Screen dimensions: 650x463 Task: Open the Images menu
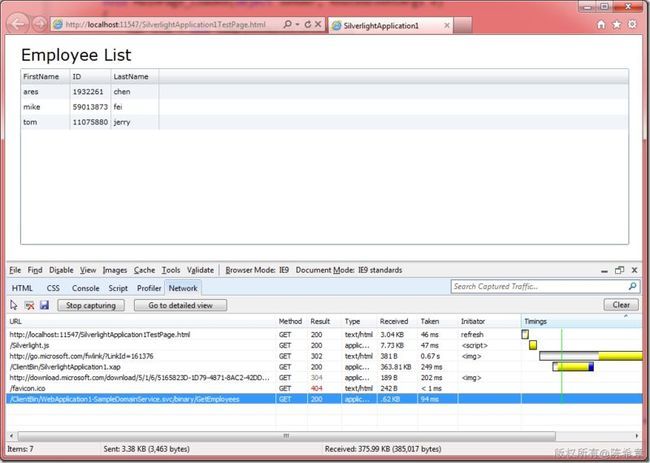[x=115, y=270]
